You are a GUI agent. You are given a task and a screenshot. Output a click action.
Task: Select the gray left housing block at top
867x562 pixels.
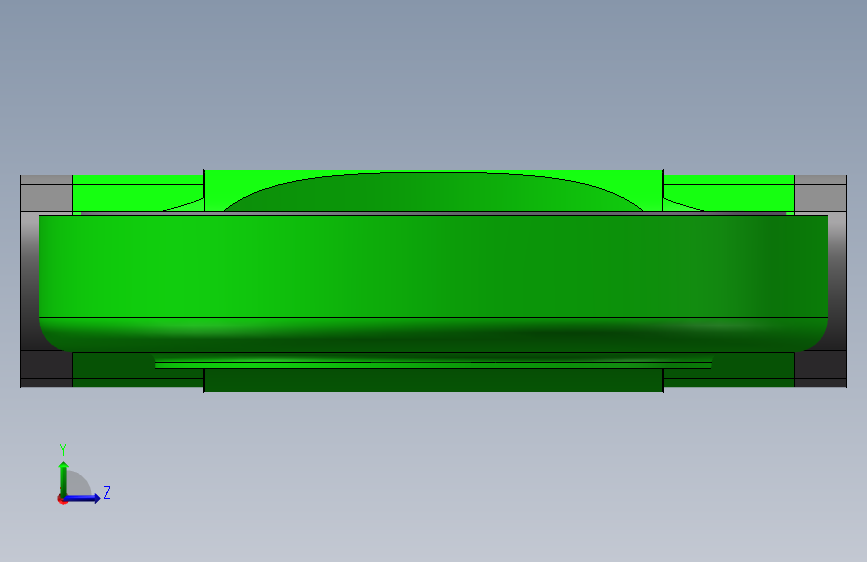(46, 193)
